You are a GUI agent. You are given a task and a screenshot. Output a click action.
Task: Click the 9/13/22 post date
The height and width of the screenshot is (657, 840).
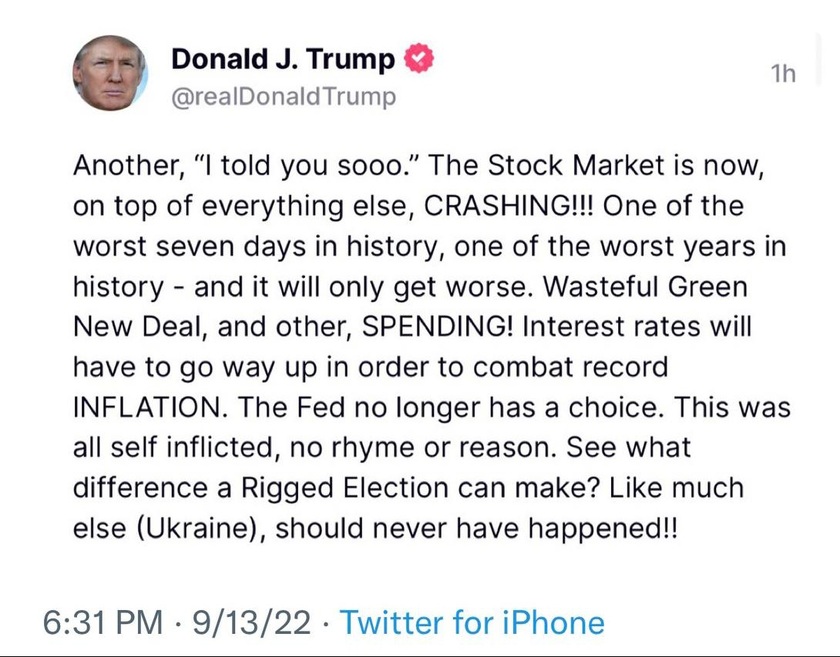(x=251, y=623)
